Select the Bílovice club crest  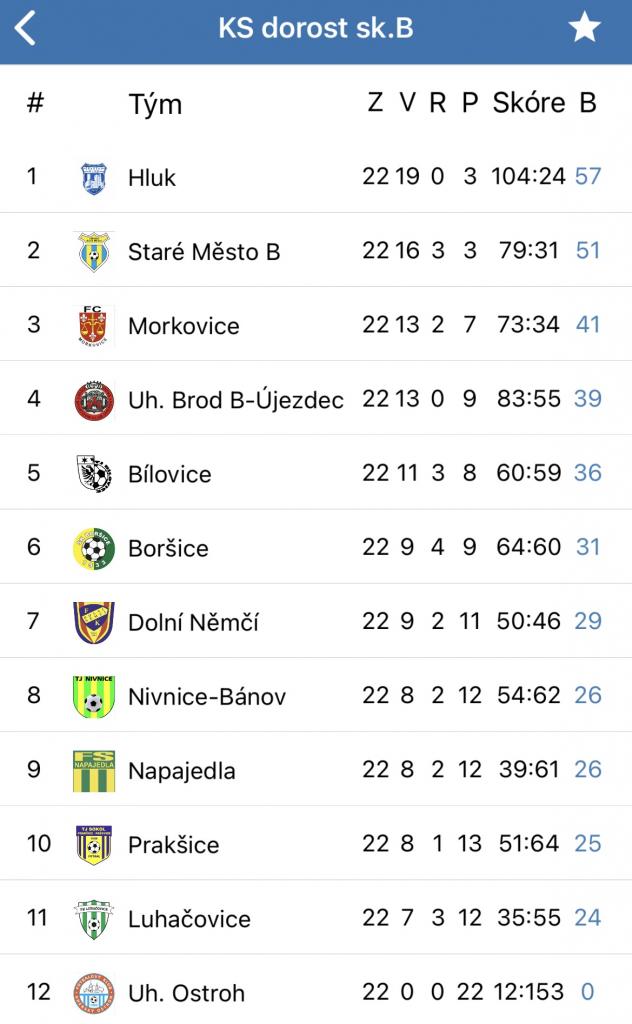coord(93,474)
